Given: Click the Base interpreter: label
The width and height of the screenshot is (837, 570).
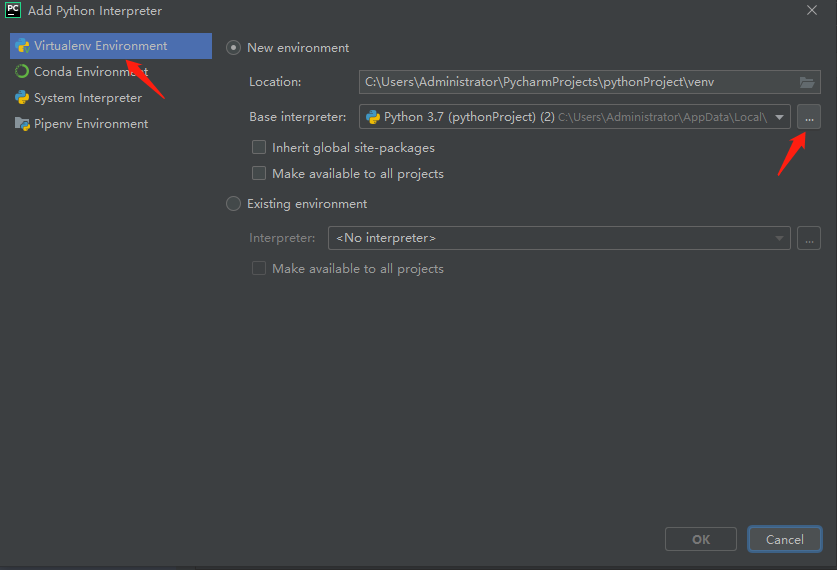Looking at the screenshot, I should pos(297,117).
